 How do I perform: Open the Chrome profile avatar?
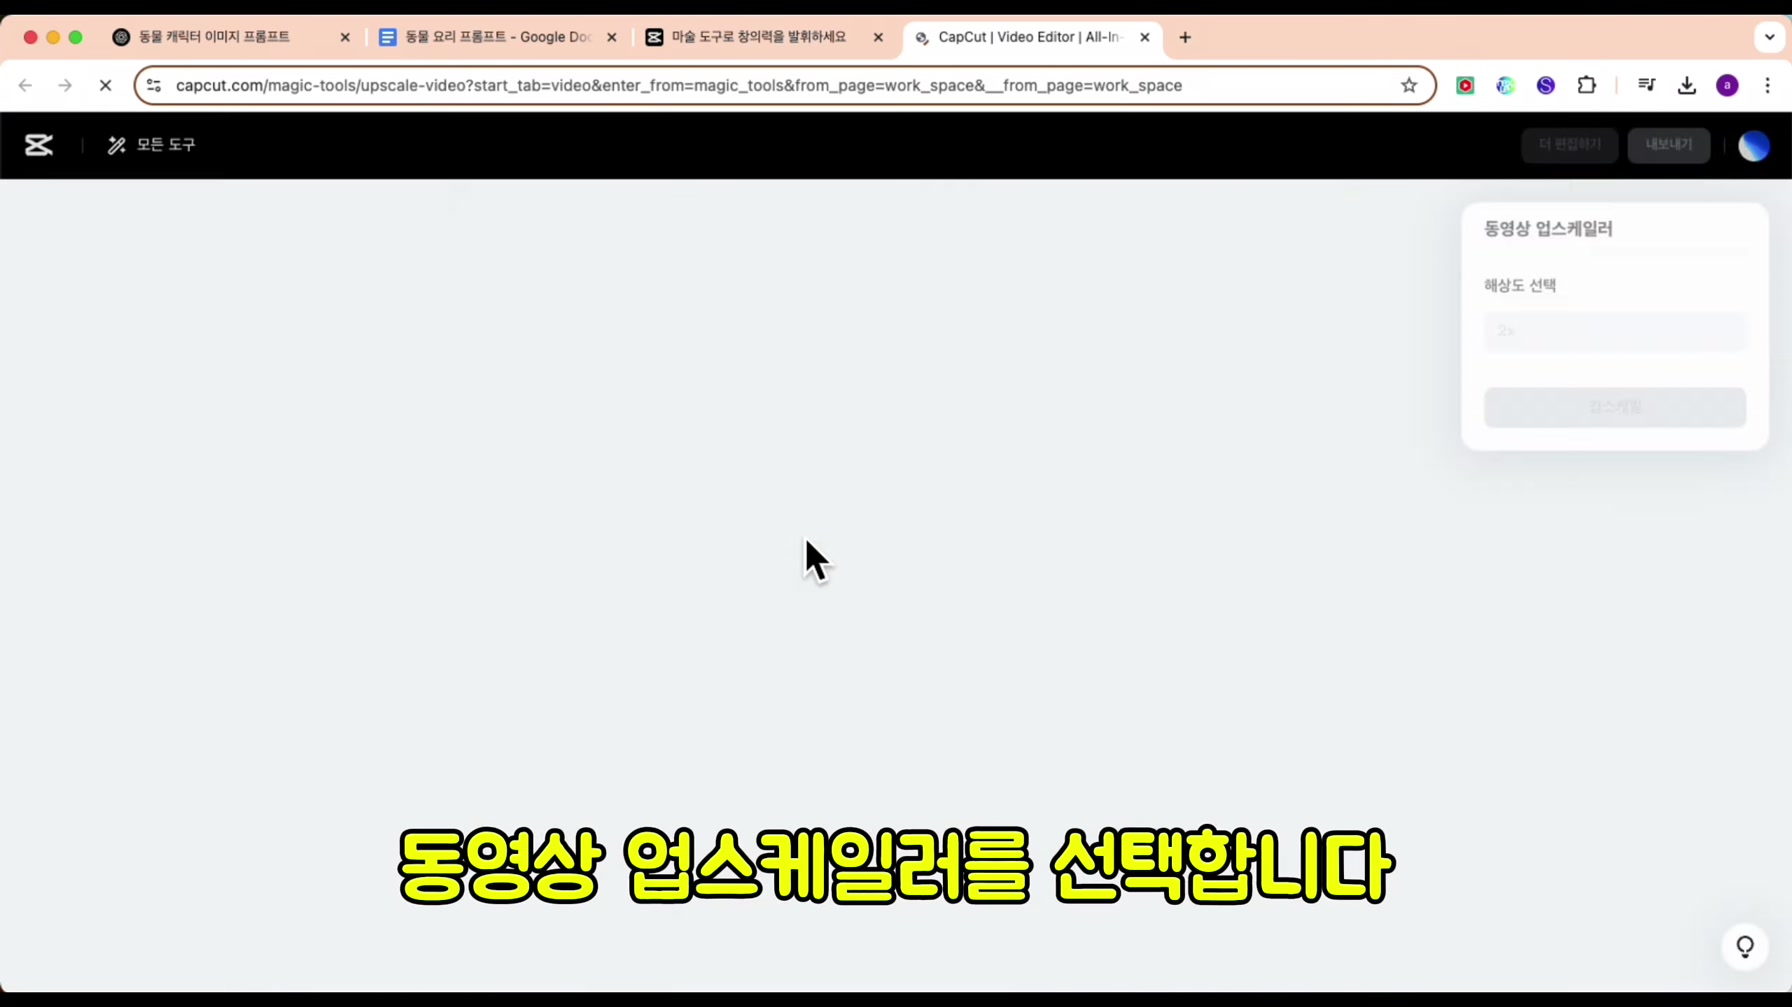coord(1727,86)
